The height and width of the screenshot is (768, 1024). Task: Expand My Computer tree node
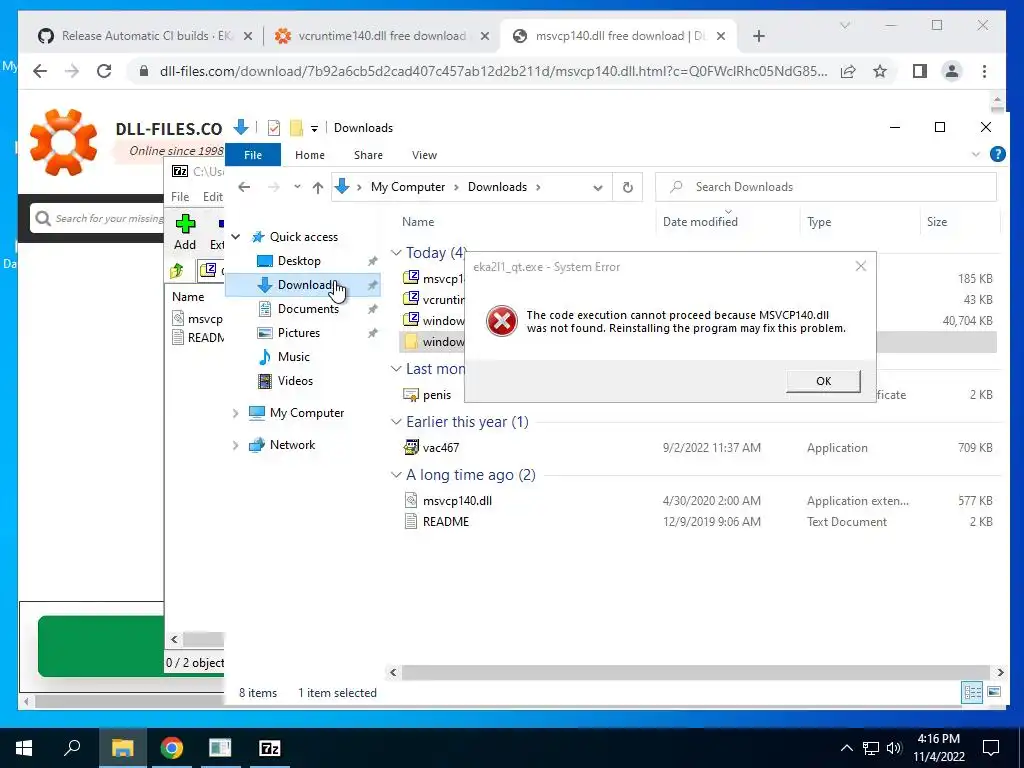click(x=235, y=413)
